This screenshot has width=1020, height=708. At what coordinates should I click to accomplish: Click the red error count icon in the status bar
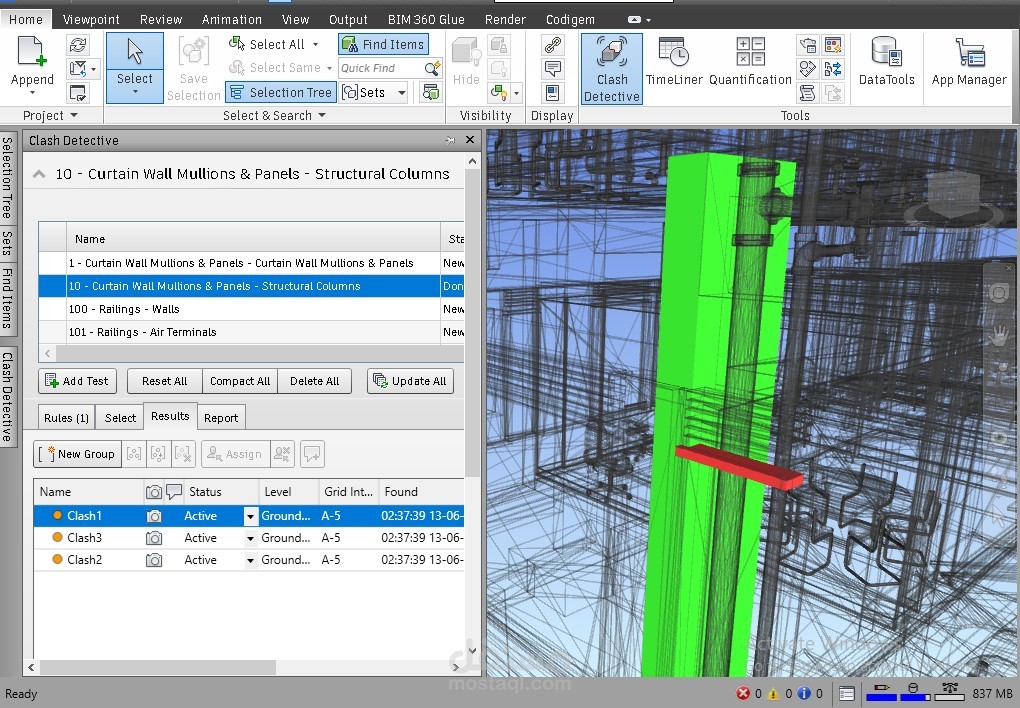point(742,694)
